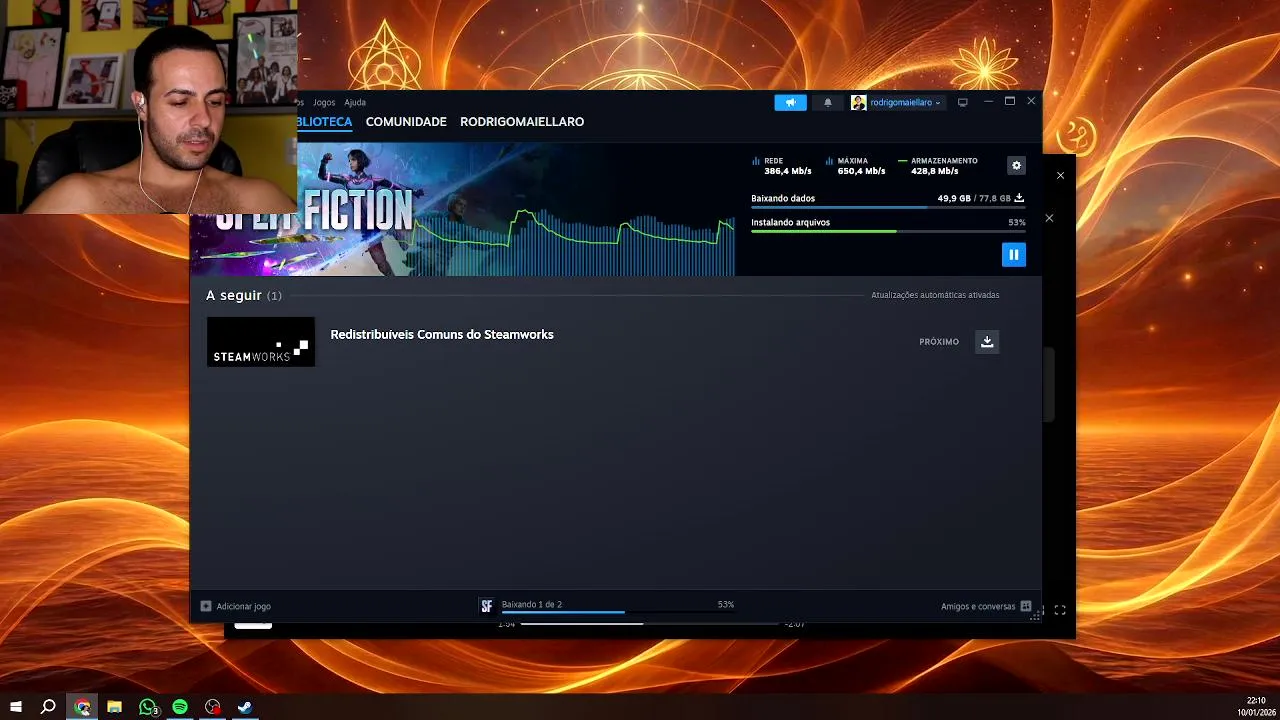Click the Instalando arquivos progress bar
Image resolution: width=1280 pixels, height=720 pixels.
(x=888, y=231)
